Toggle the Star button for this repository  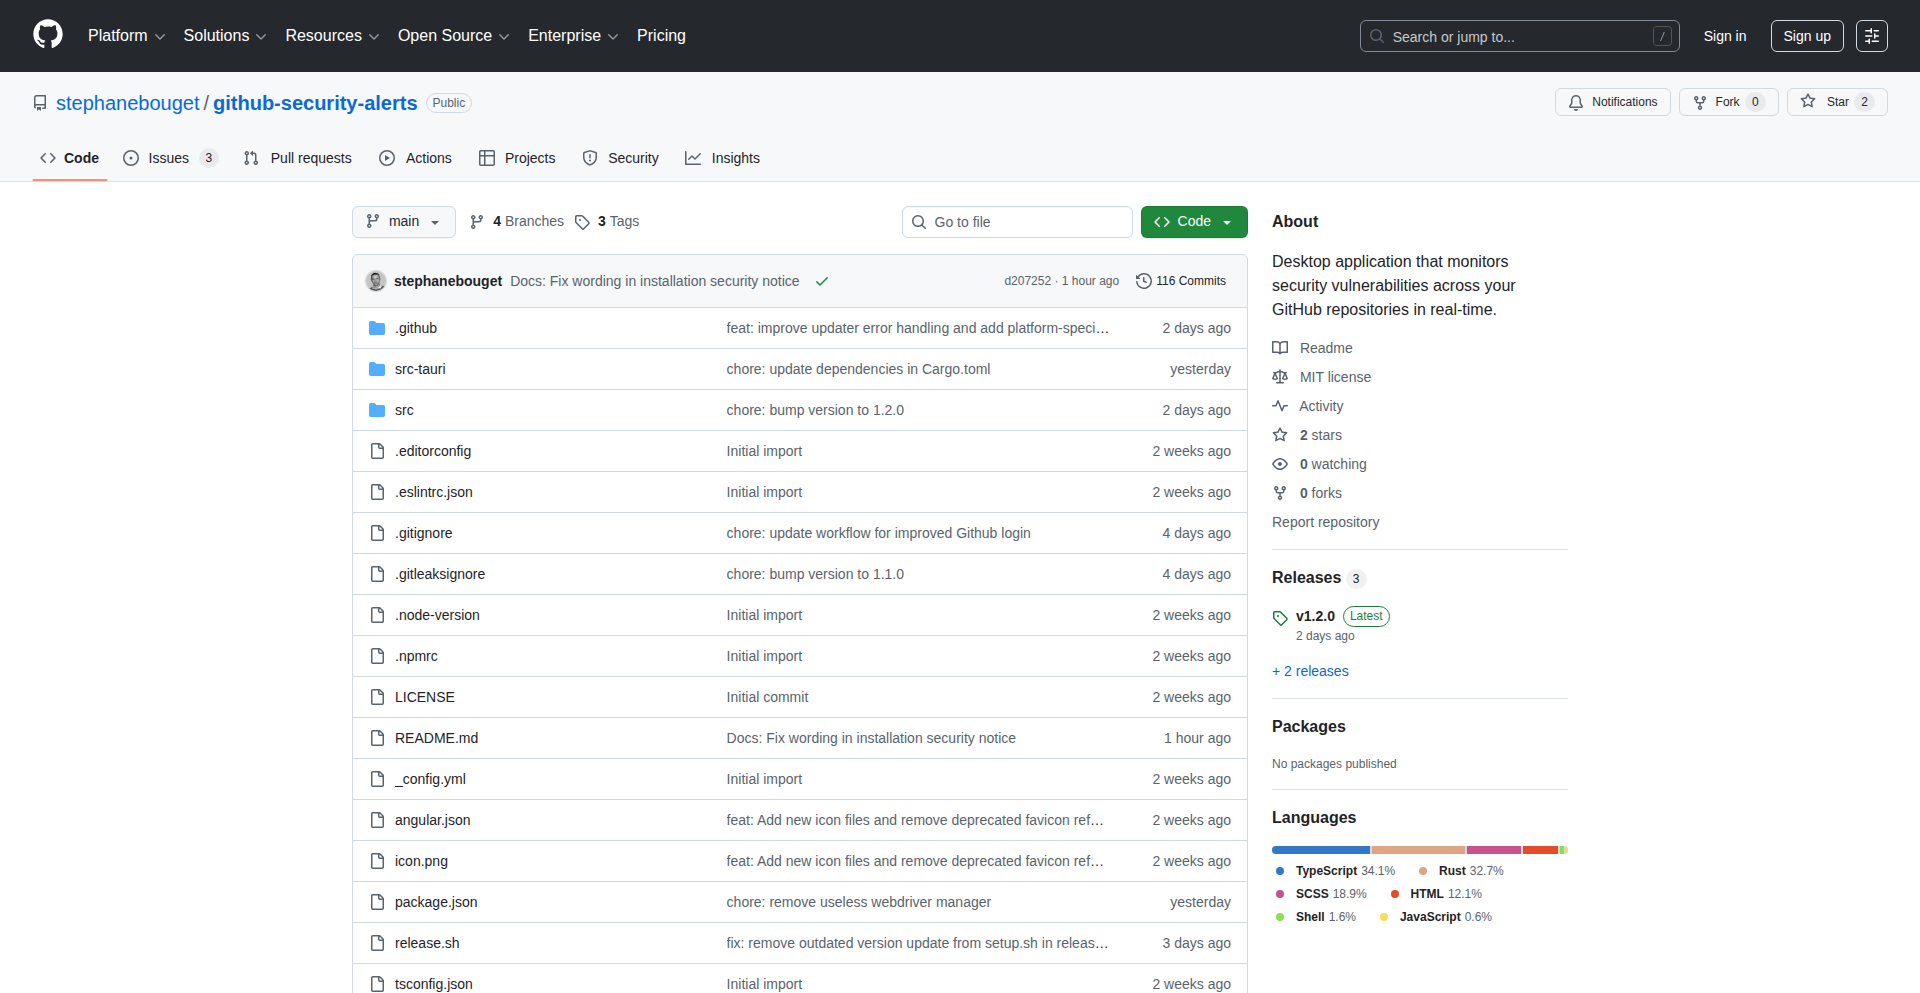1836,102
